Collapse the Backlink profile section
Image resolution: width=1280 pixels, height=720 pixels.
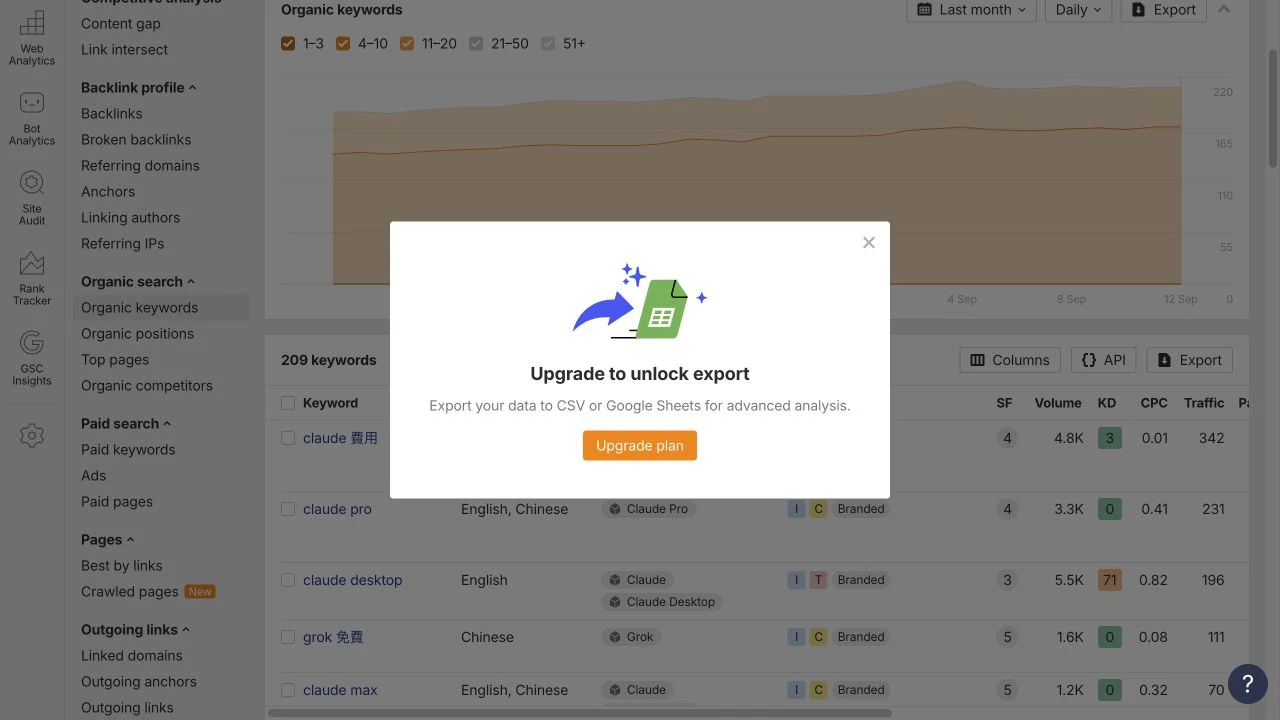pyautogui.click(x=192, y=88)
